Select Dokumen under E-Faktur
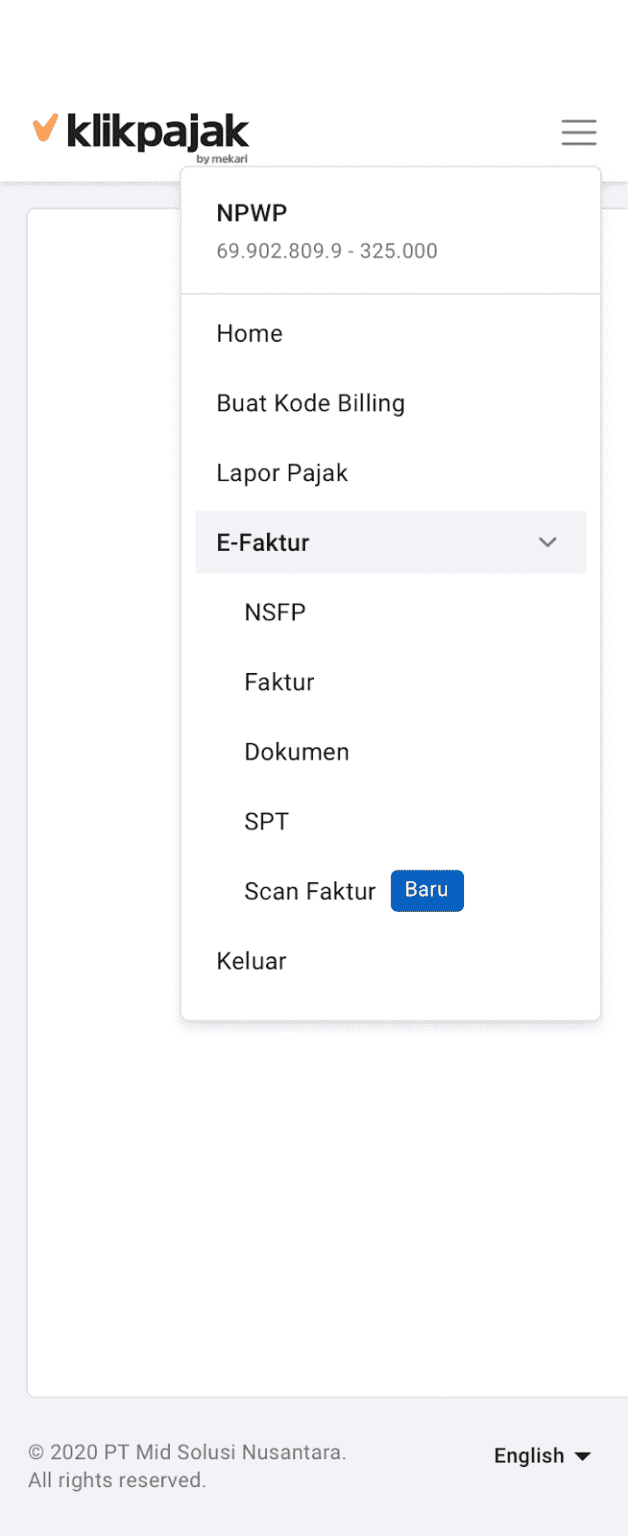 [296, 751]
